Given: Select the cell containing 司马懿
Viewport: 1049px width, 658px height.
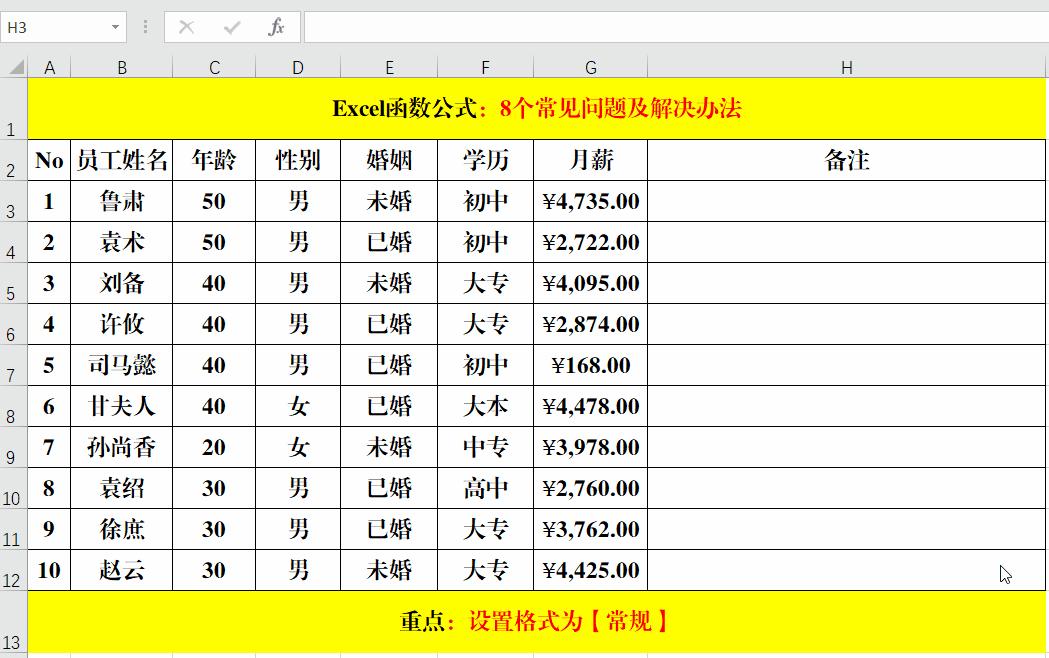Looking at the screenshot, I should click(122, 365).
